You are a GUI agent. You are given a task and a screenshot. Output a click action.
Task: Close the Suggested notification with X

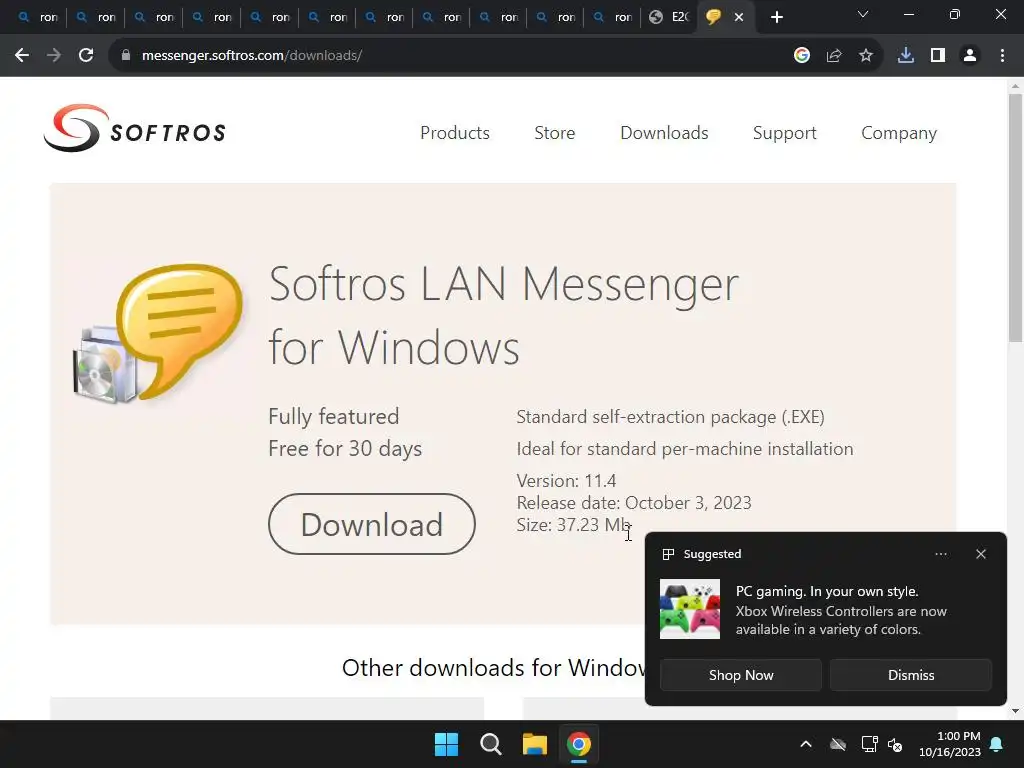coord(980,554)
